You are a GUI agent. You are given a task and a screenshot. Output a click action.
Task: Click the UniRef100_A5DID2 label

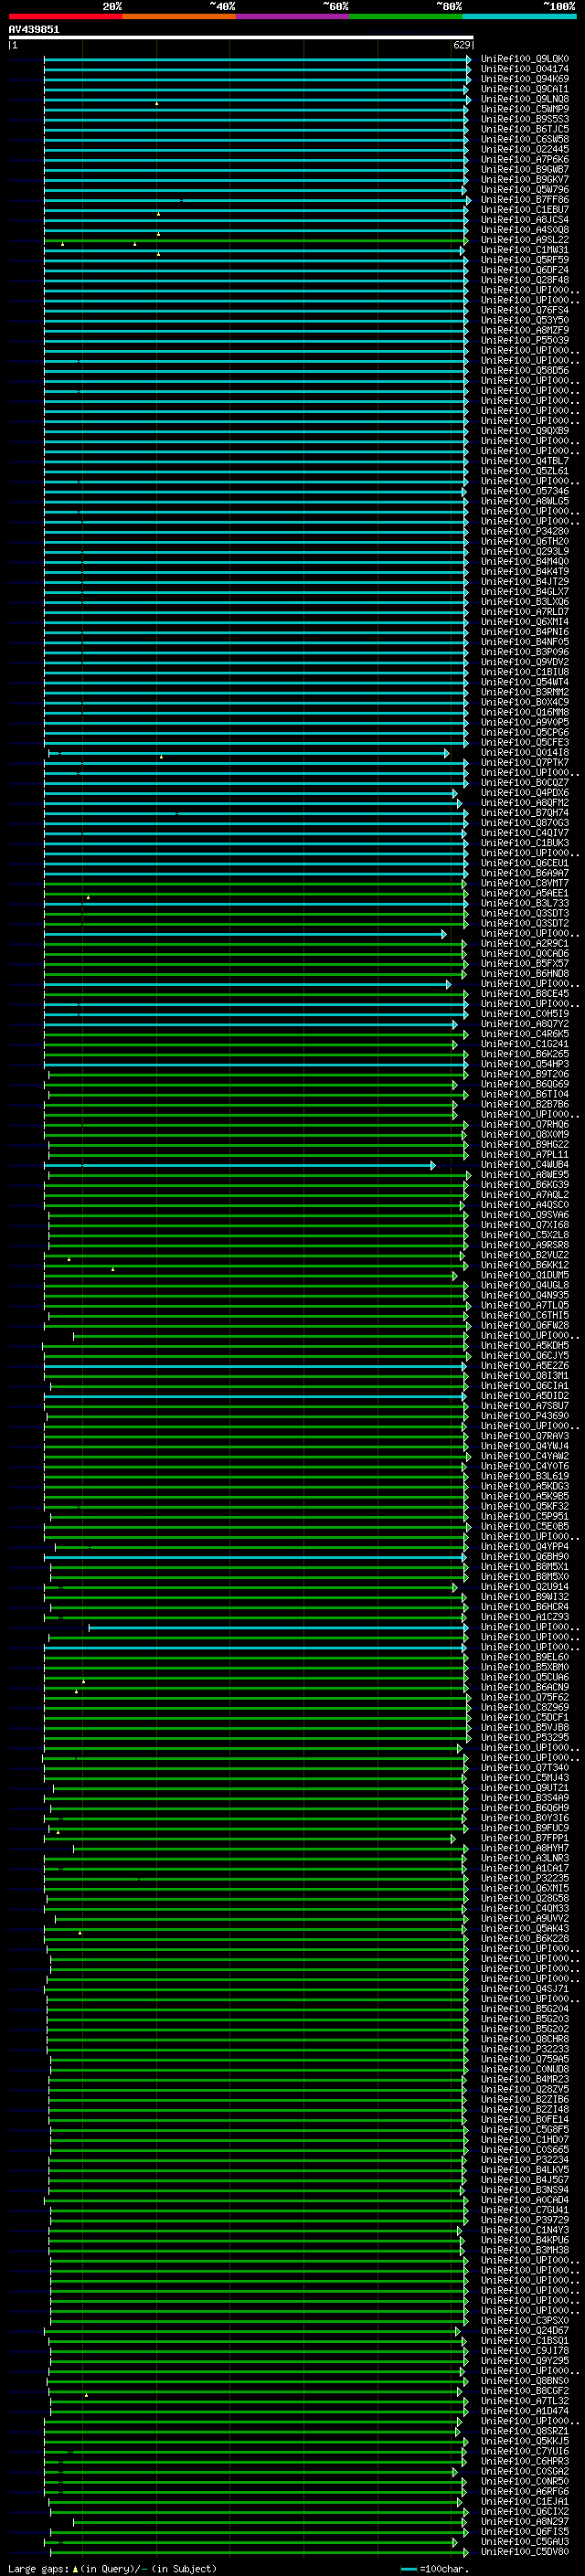point(525,1396)
